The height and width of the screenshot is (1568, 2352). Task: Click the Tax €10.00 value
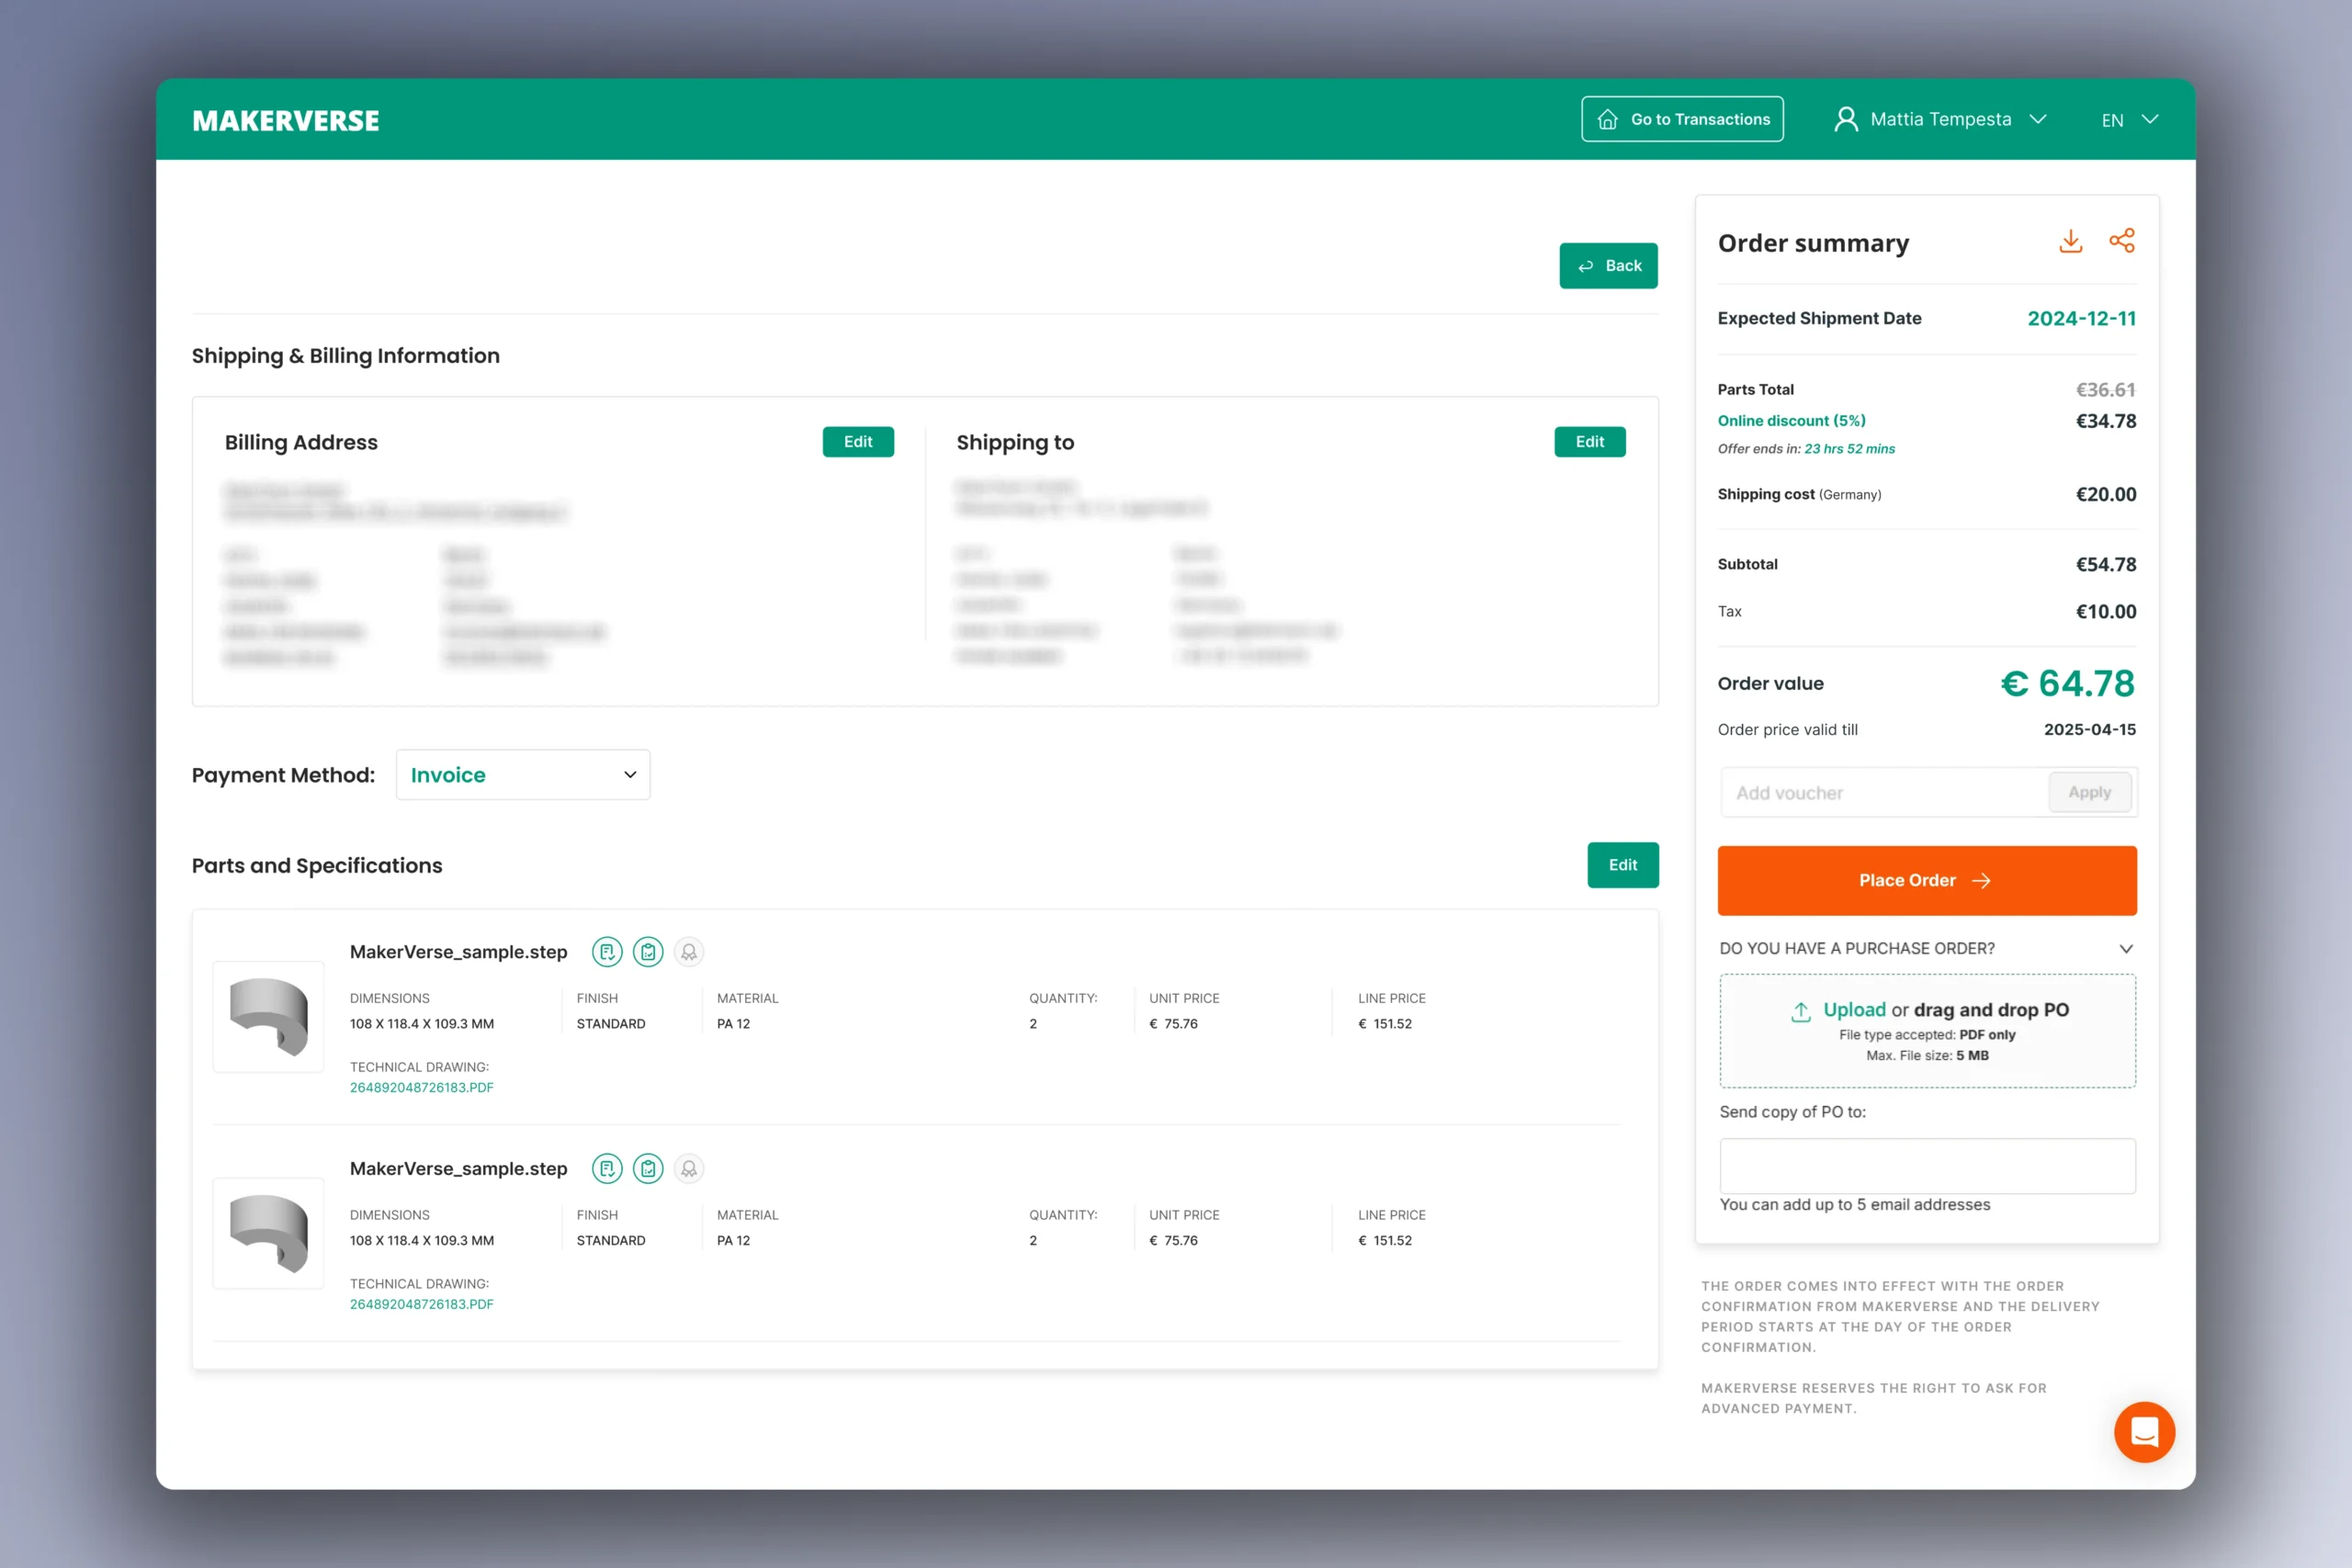coord(2105,611)
